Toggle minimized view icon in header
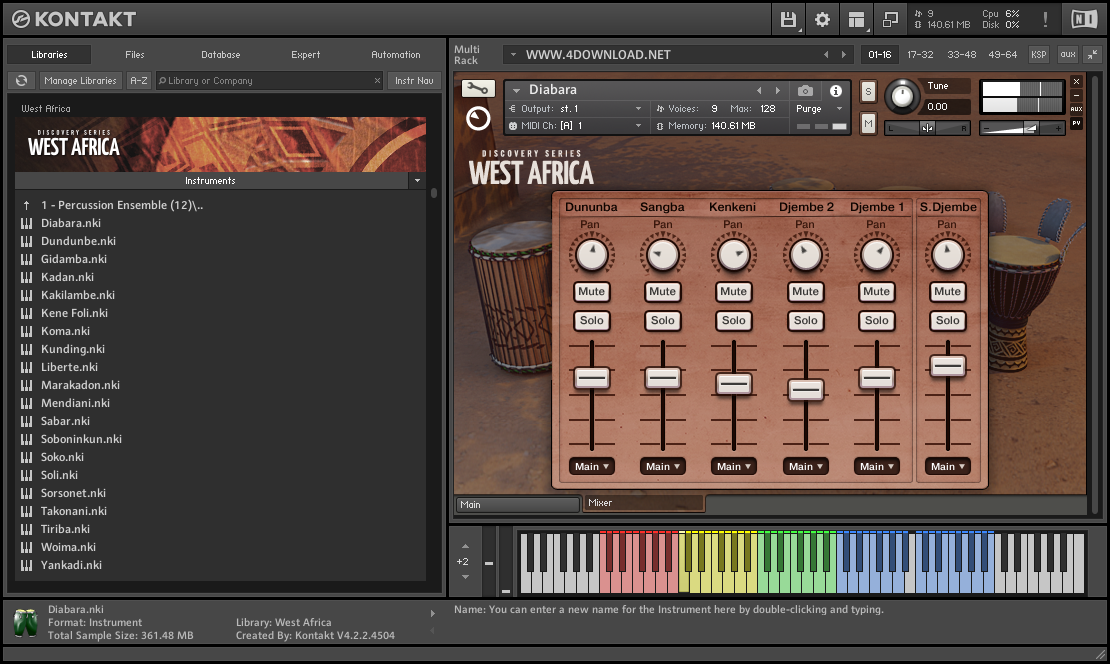Screen dimensions: 1110x664 [890, 19]
